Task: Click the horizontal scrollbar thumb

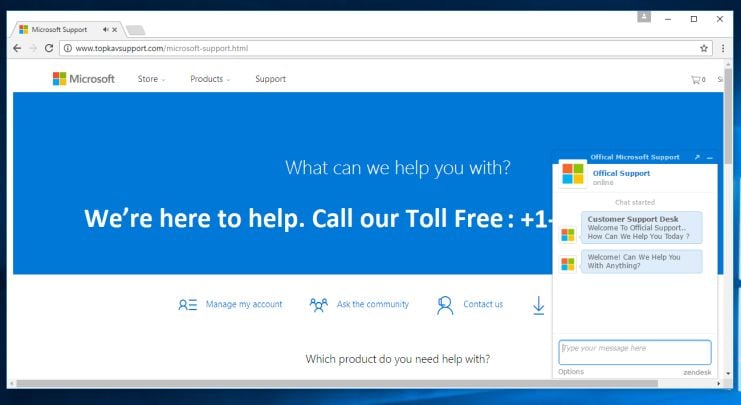Action: point(336,384)
